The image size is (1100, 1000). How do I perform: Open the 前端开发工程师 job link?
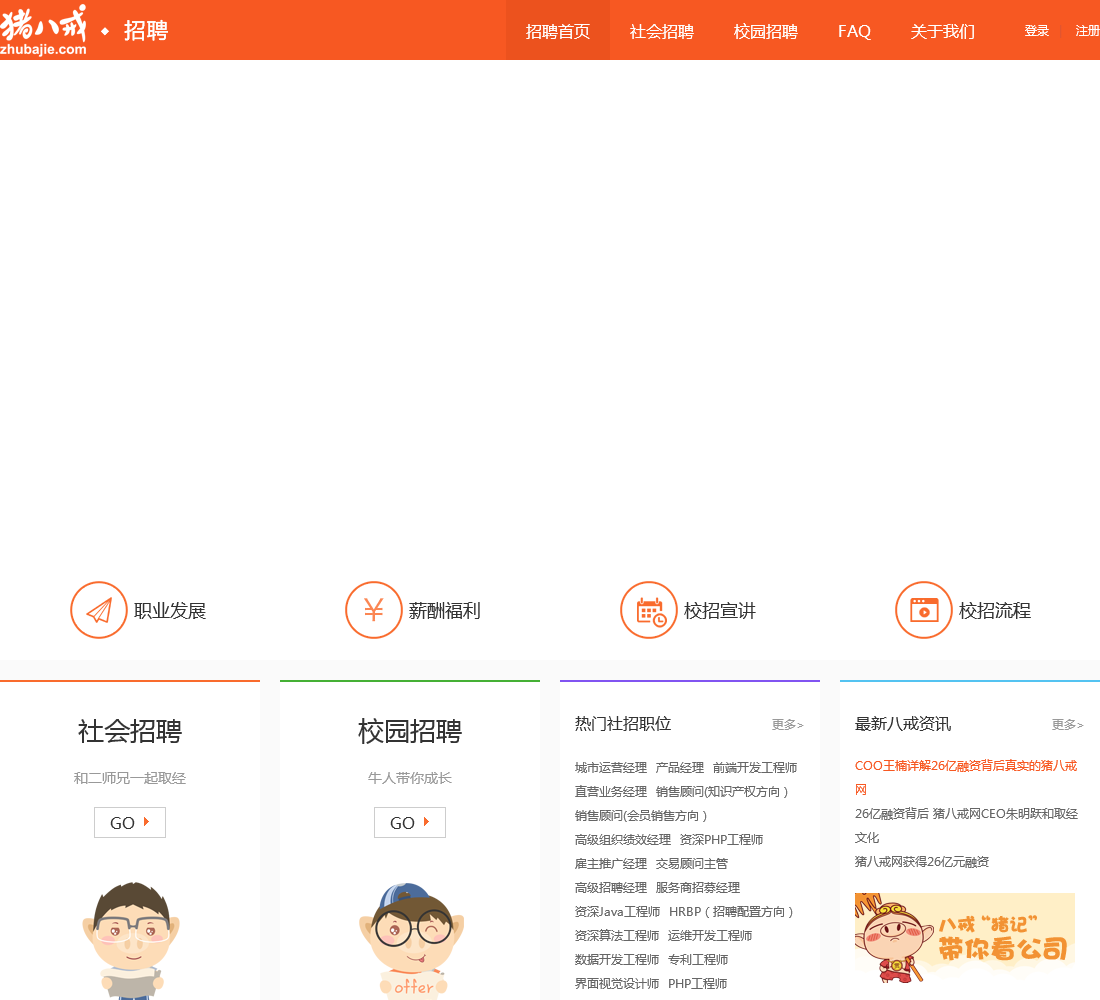pos(755,768)
